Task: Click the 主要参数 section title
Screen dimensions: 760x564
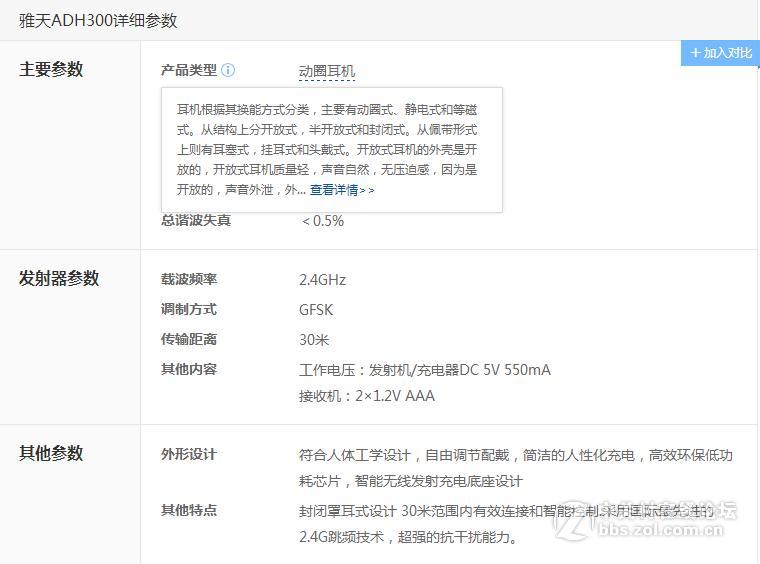Action: coord(51,69)
